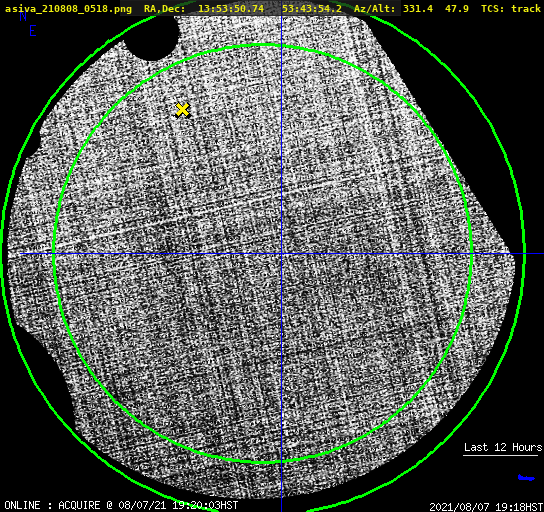
Task: Select the Last 12 Hours label
Action: coord(503,447)
